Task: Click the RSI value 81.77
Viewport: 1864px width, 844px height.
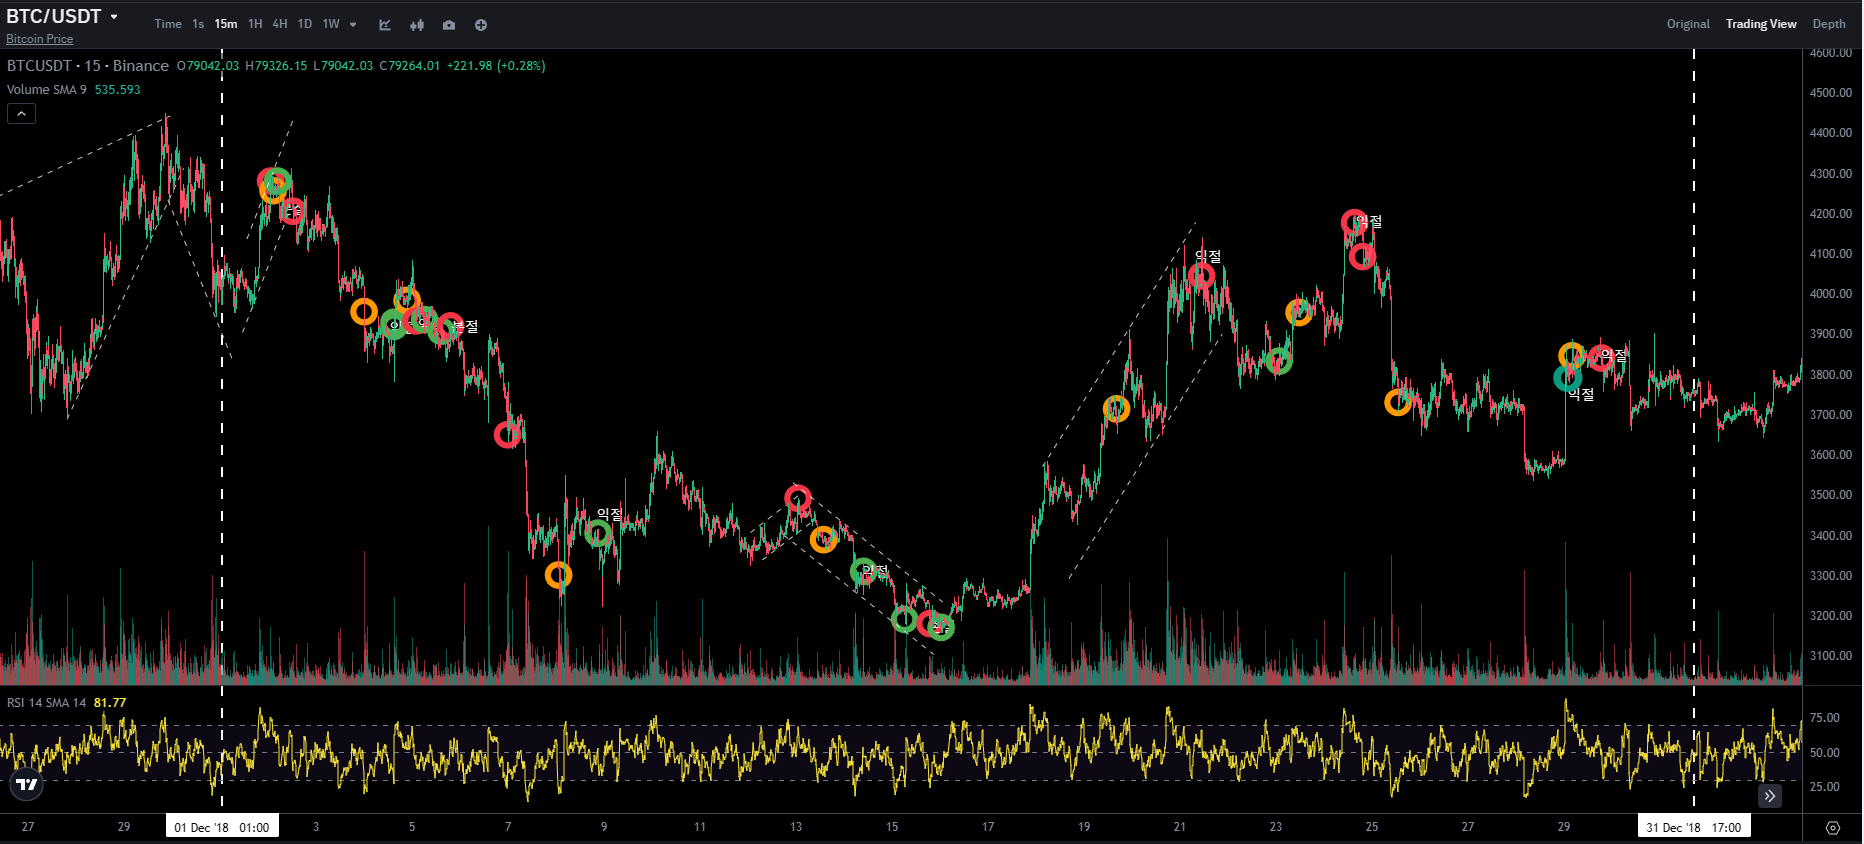Action: click(x=110, y=703)
